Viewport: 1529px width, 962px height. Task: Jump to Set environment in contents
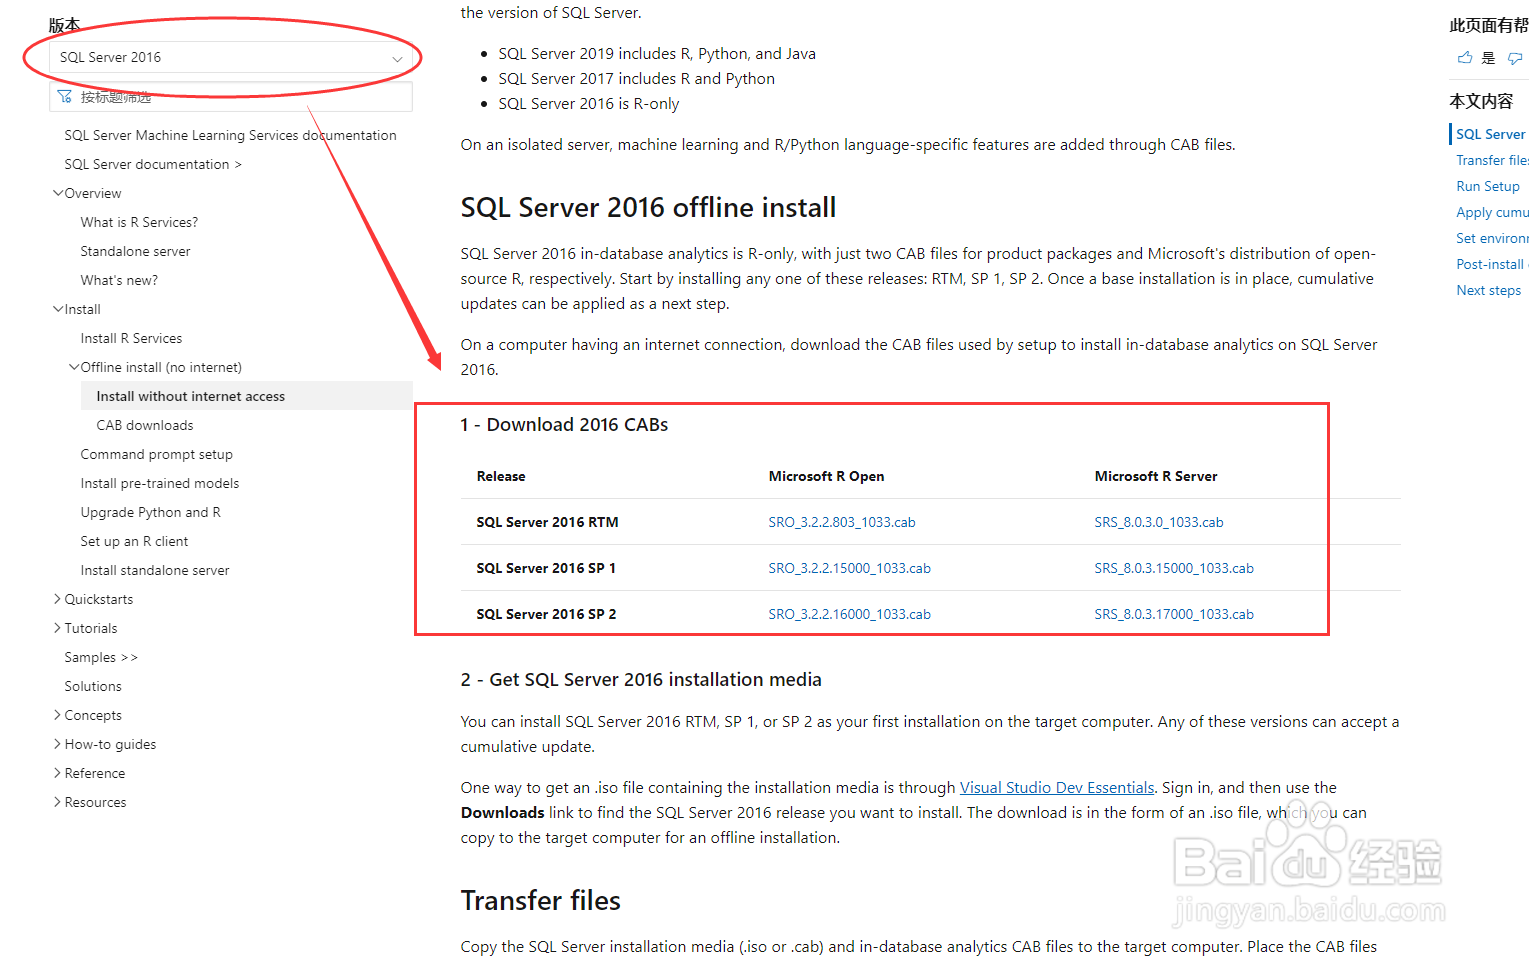pyautogui.click(x=1492, y=238)
